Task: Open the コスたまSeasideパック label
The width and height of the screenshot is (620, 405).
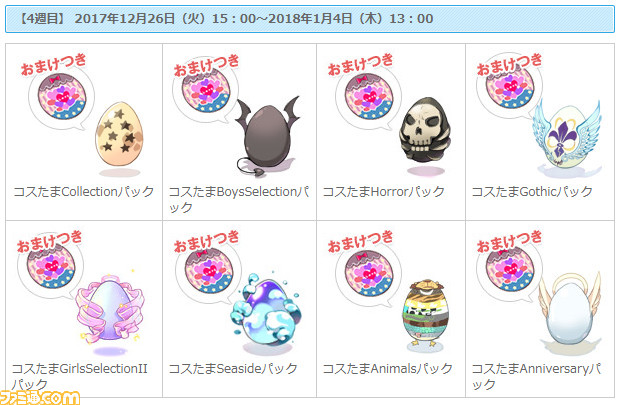Action: click(x=233, y=369)
